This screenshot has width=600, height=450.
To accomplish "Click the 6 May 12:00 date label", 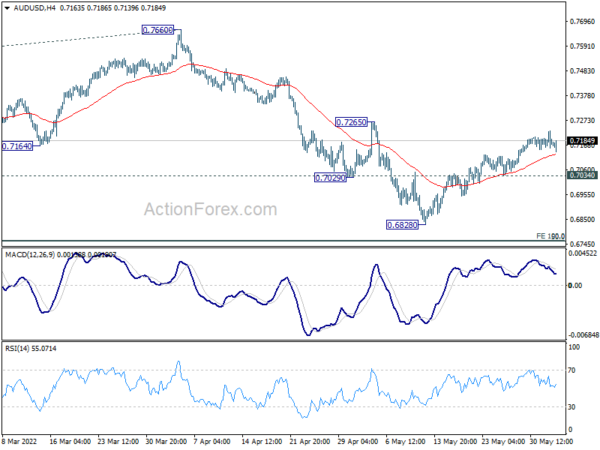I will tap(406, 442).
